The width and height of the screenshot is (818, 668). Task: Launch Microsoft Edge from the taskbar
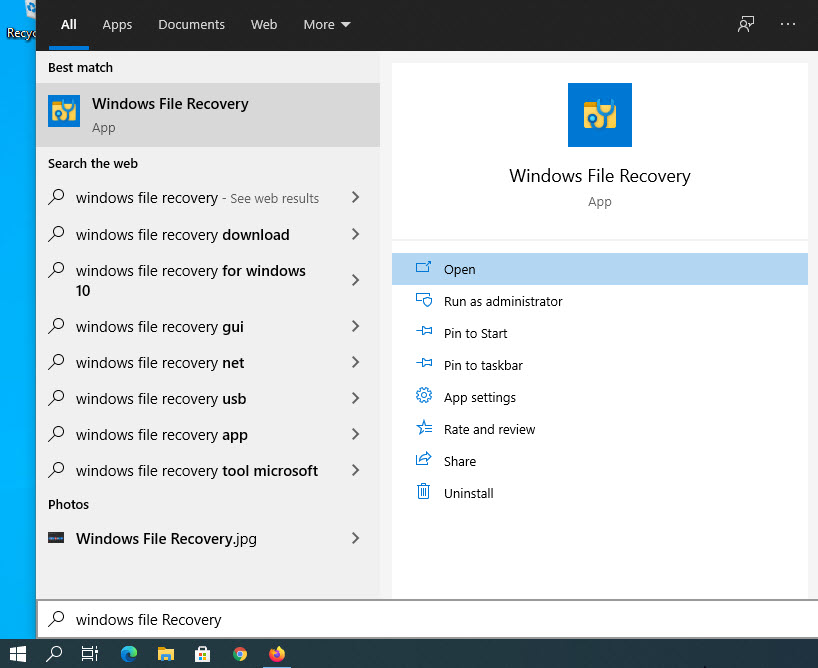pyautogui.click(x=128, y=653)
